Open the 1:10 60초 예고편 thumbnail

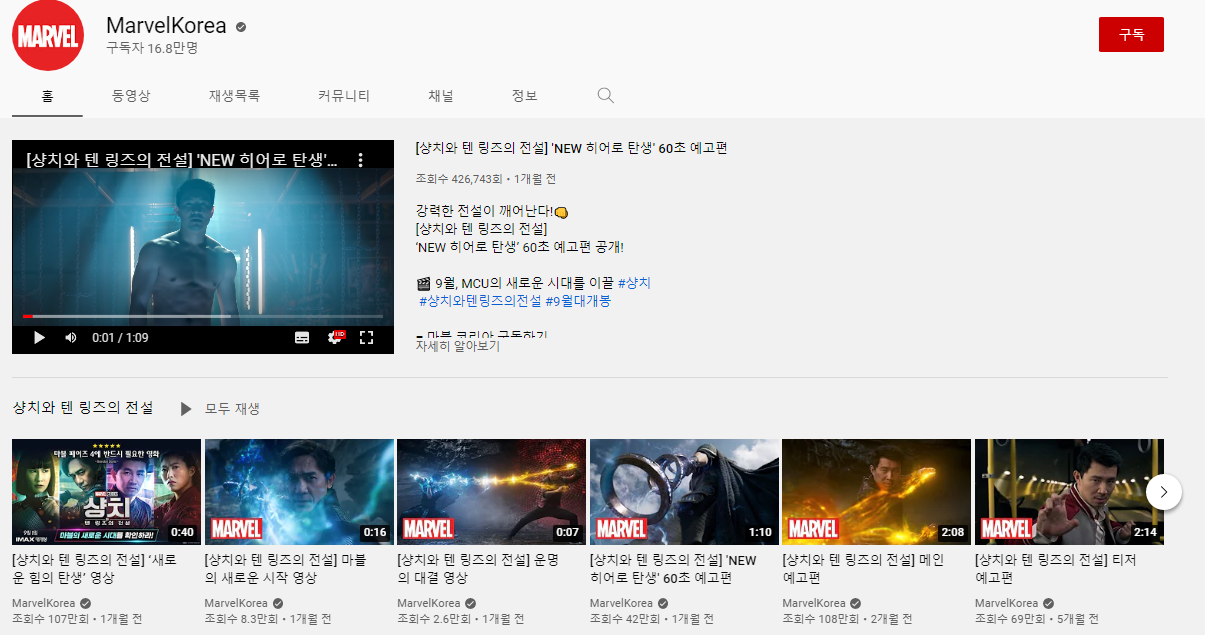click(x=684, y=492)
